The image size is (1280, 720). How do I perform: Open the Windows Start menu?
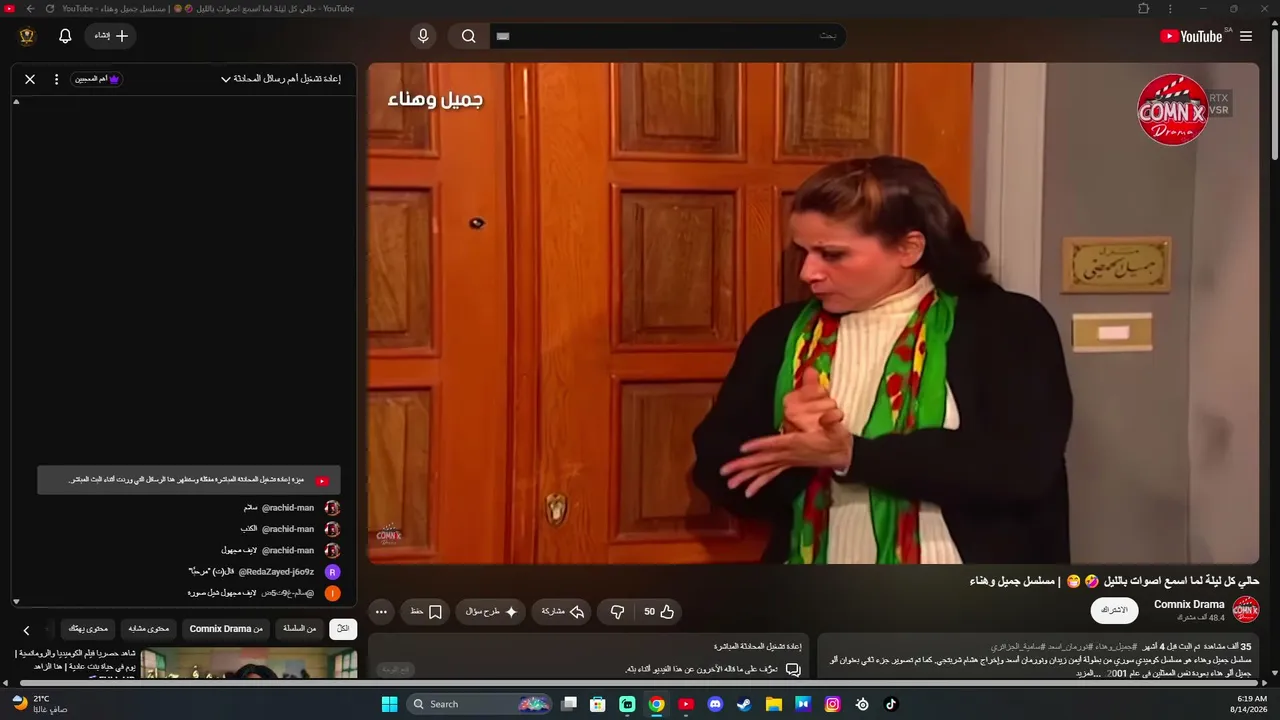point(390,704)
